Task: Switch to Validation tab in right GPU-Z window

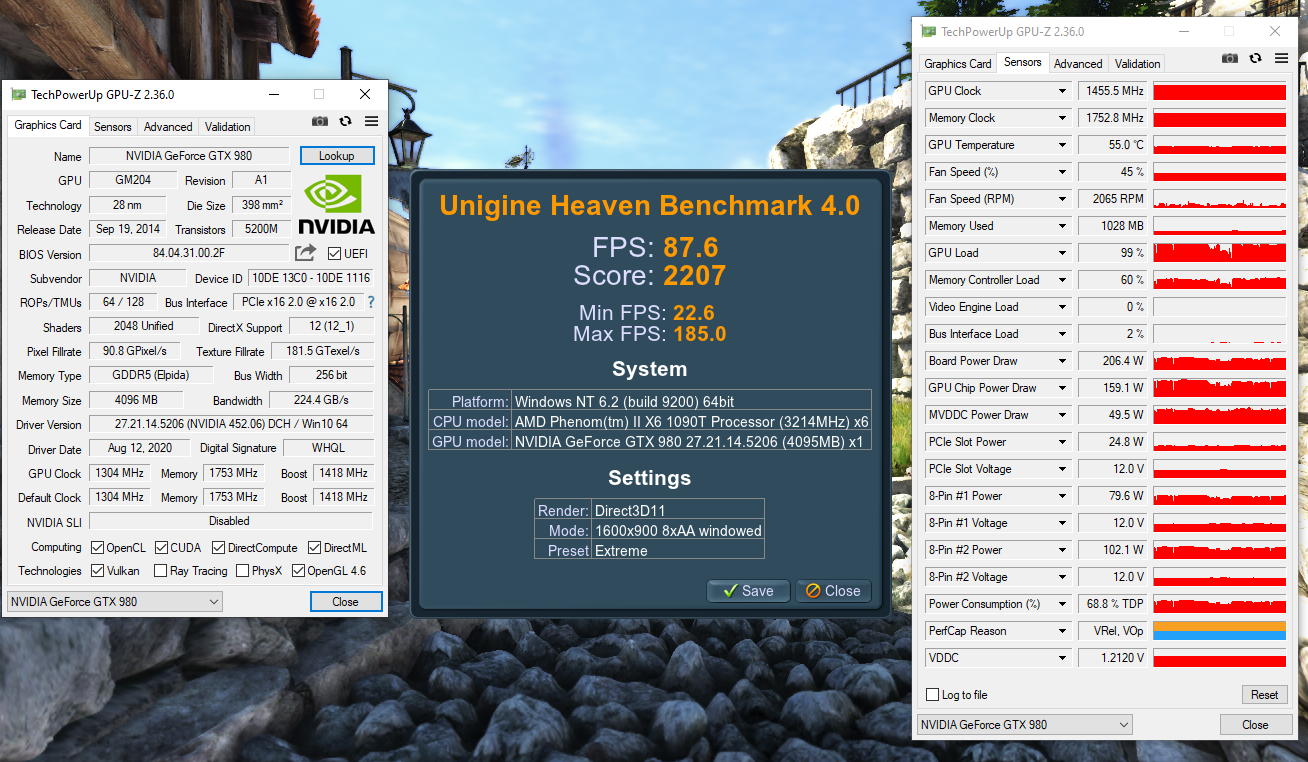Action: pyautogui.click(x=1138, y=64)
